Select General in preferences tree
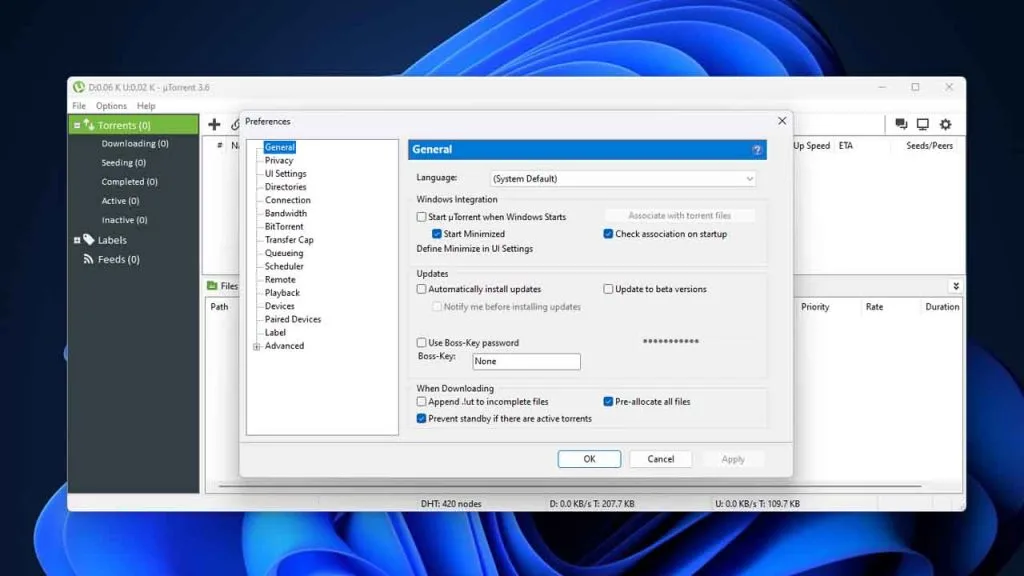 (280, 147)
